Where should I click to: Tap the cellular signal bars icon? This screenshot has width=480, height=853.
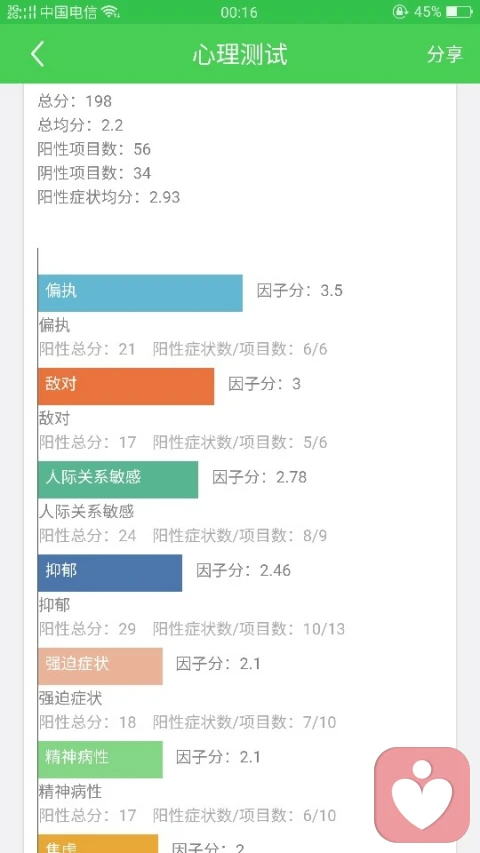point(22,11)
